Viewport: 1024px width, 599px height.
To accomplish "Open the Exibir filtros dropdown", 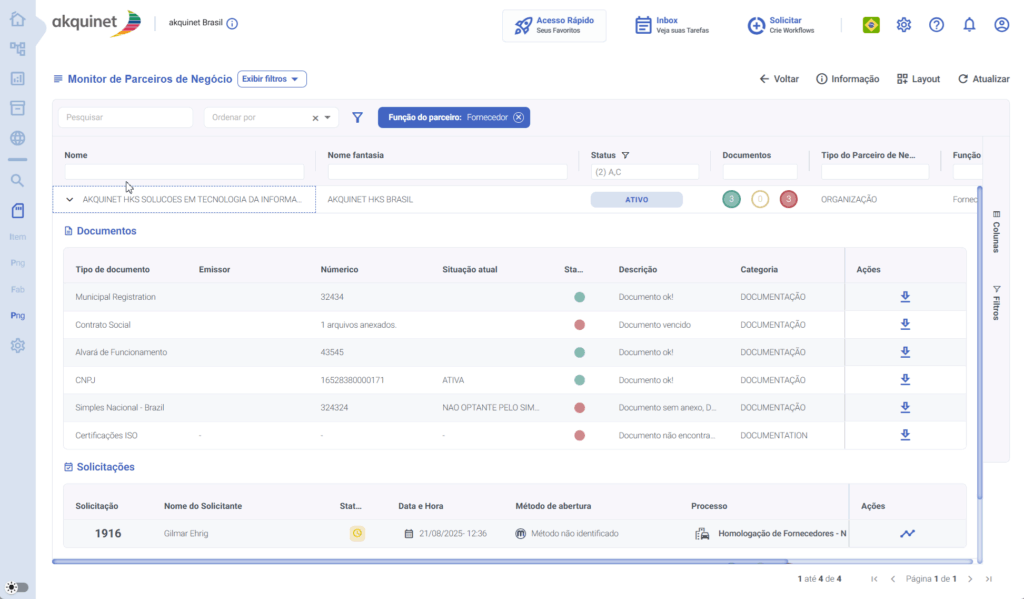I will 272,79.
